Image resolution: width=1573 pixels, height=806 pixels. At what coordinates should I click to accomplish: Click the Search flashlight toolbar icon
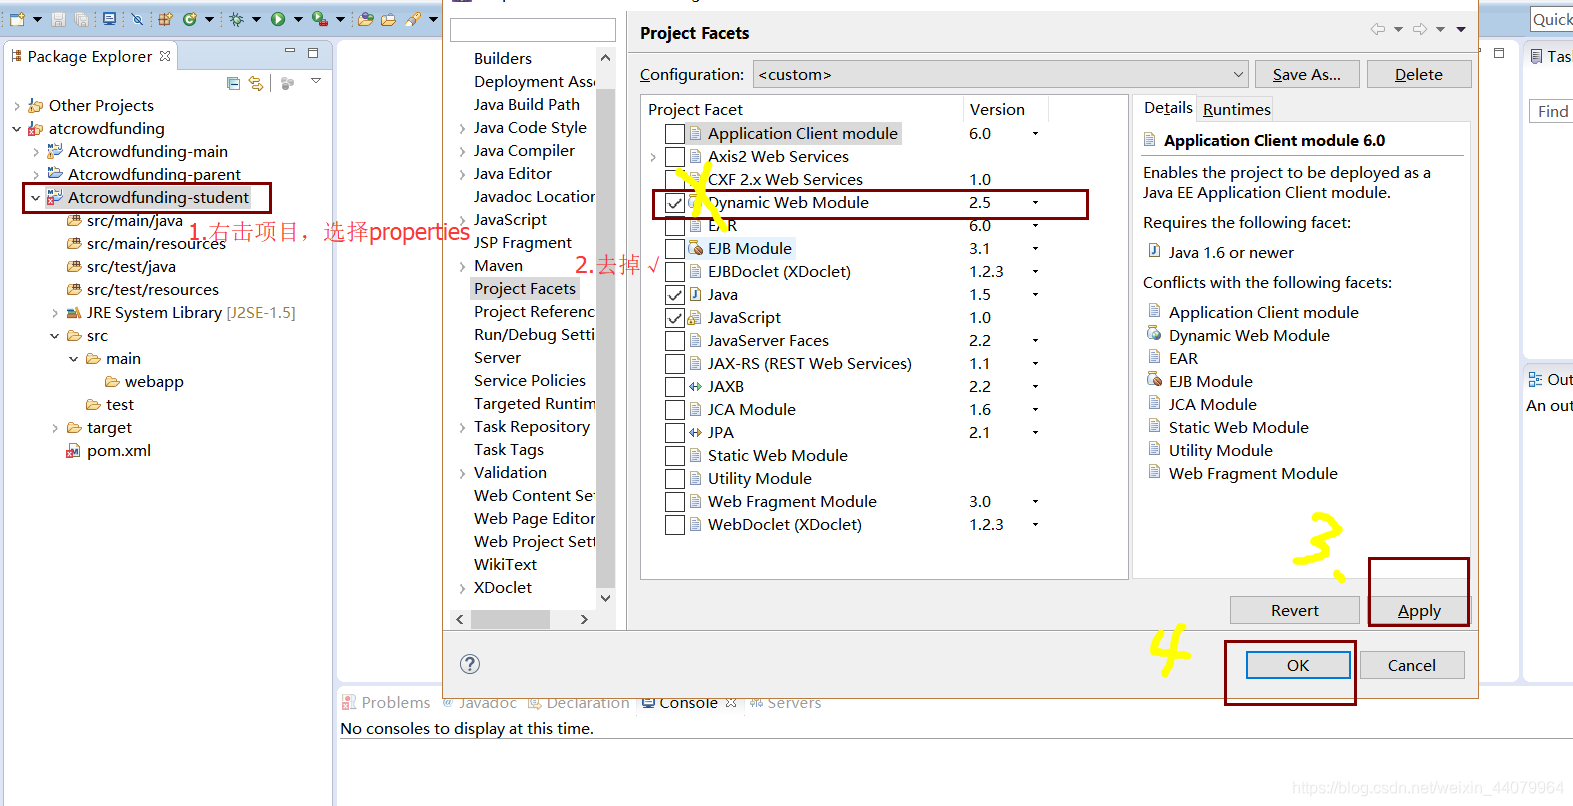click(x=413, y=19)
